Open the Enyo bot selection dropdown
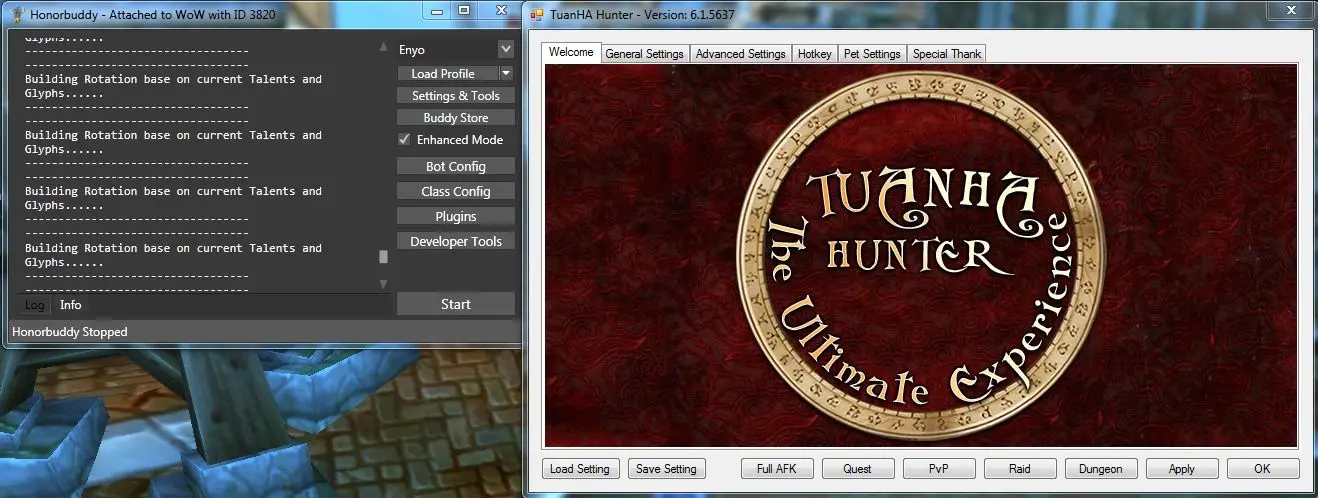Image resolution: width=1318 pixels, height=498 pixels. point(505,49)
